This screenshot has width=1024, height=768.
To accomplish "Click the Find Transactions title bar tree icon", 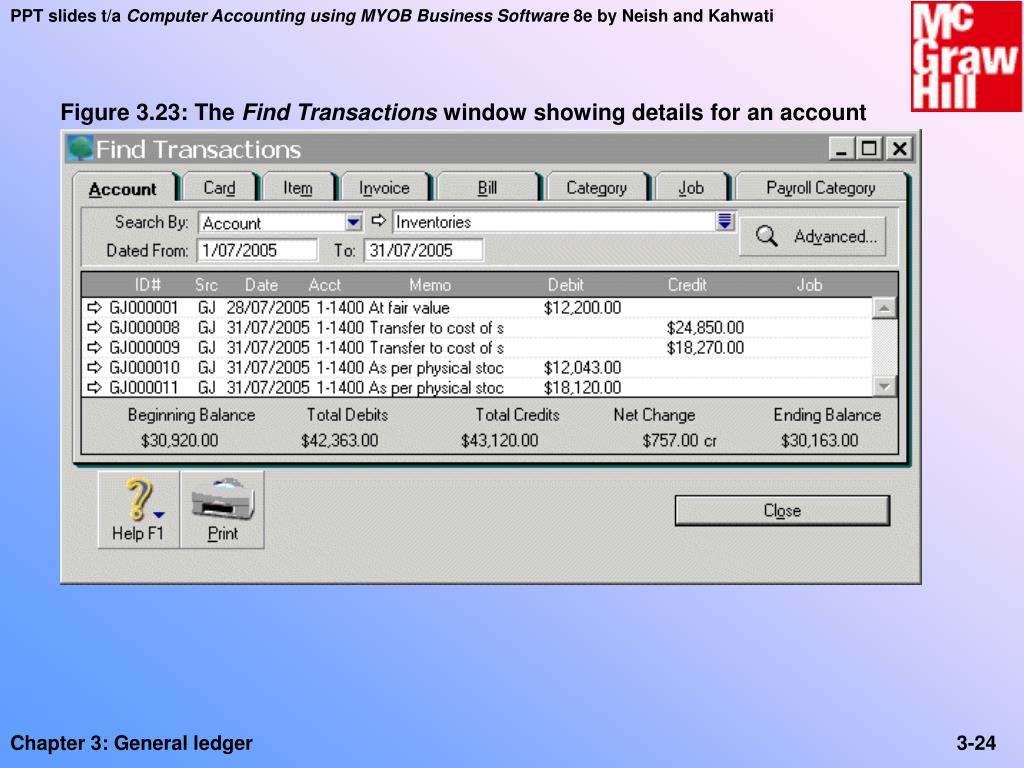I will click(80, 148).
